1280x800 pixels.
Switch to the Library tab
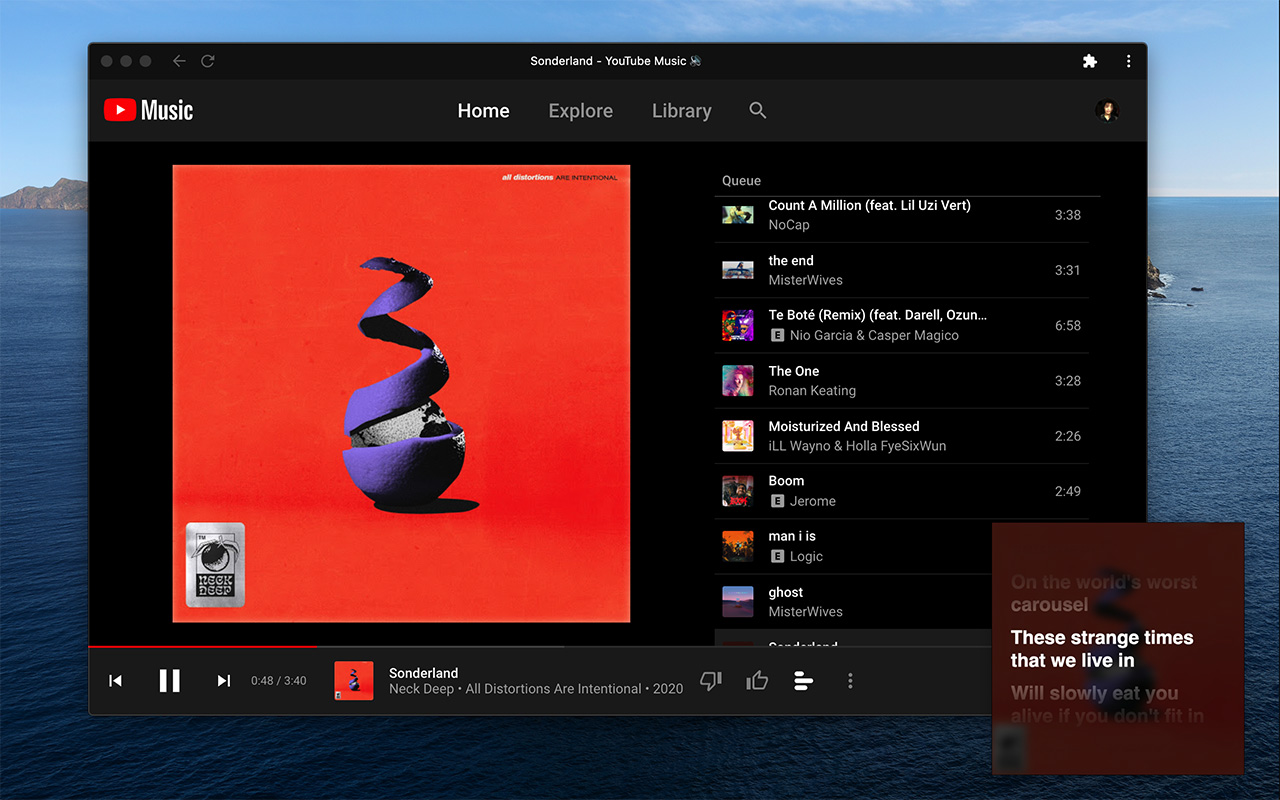(x=682, y=111)
